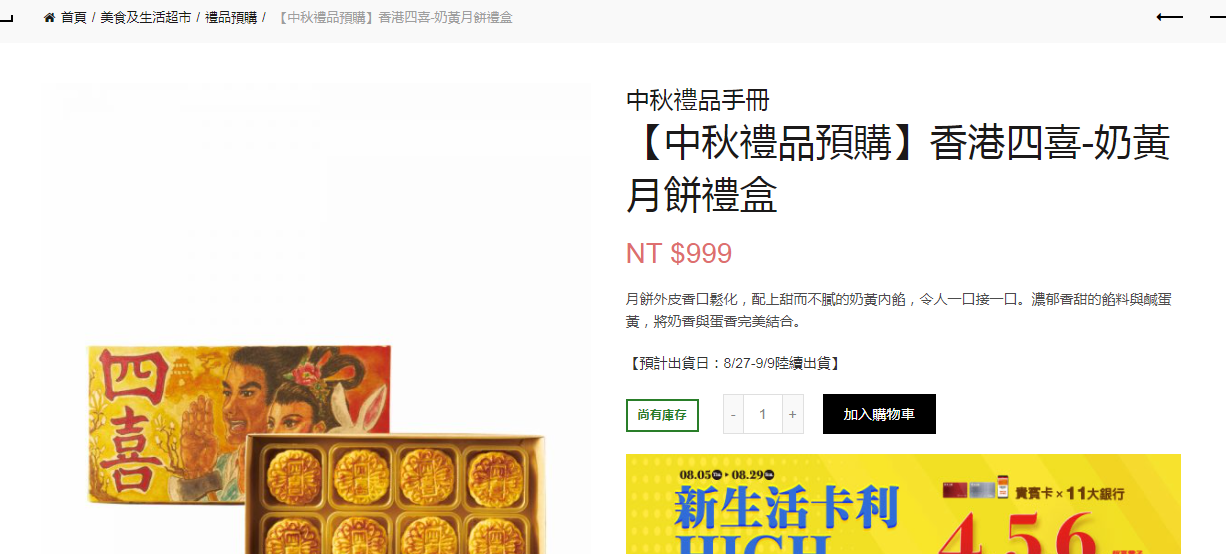Open the 首頁 breadcrumb link
Image resolution: width=1226 pixels, height=554 pixels.
pos(74,18)
